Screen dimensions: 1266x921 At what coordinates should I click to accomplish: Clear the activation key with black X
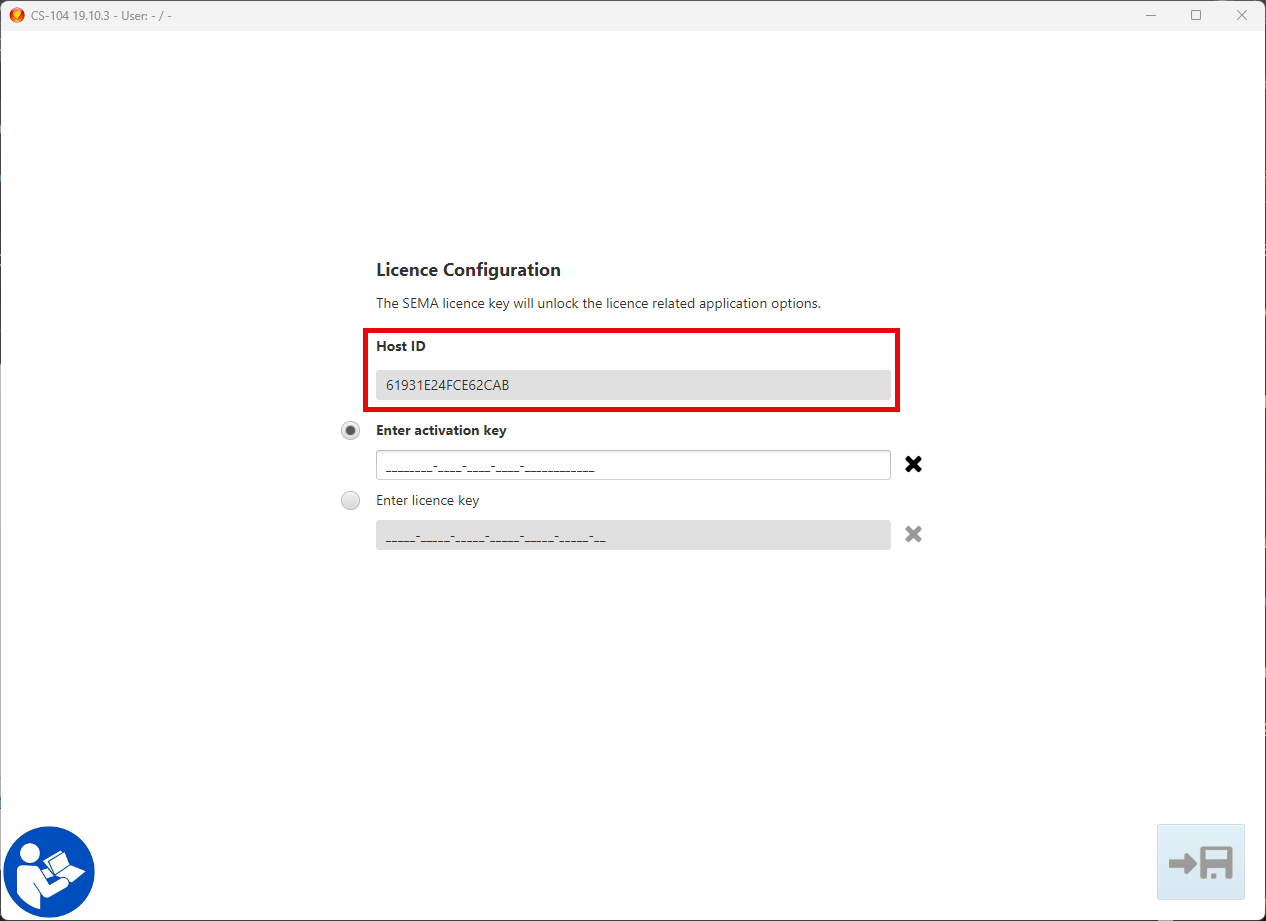pos(913,464)
